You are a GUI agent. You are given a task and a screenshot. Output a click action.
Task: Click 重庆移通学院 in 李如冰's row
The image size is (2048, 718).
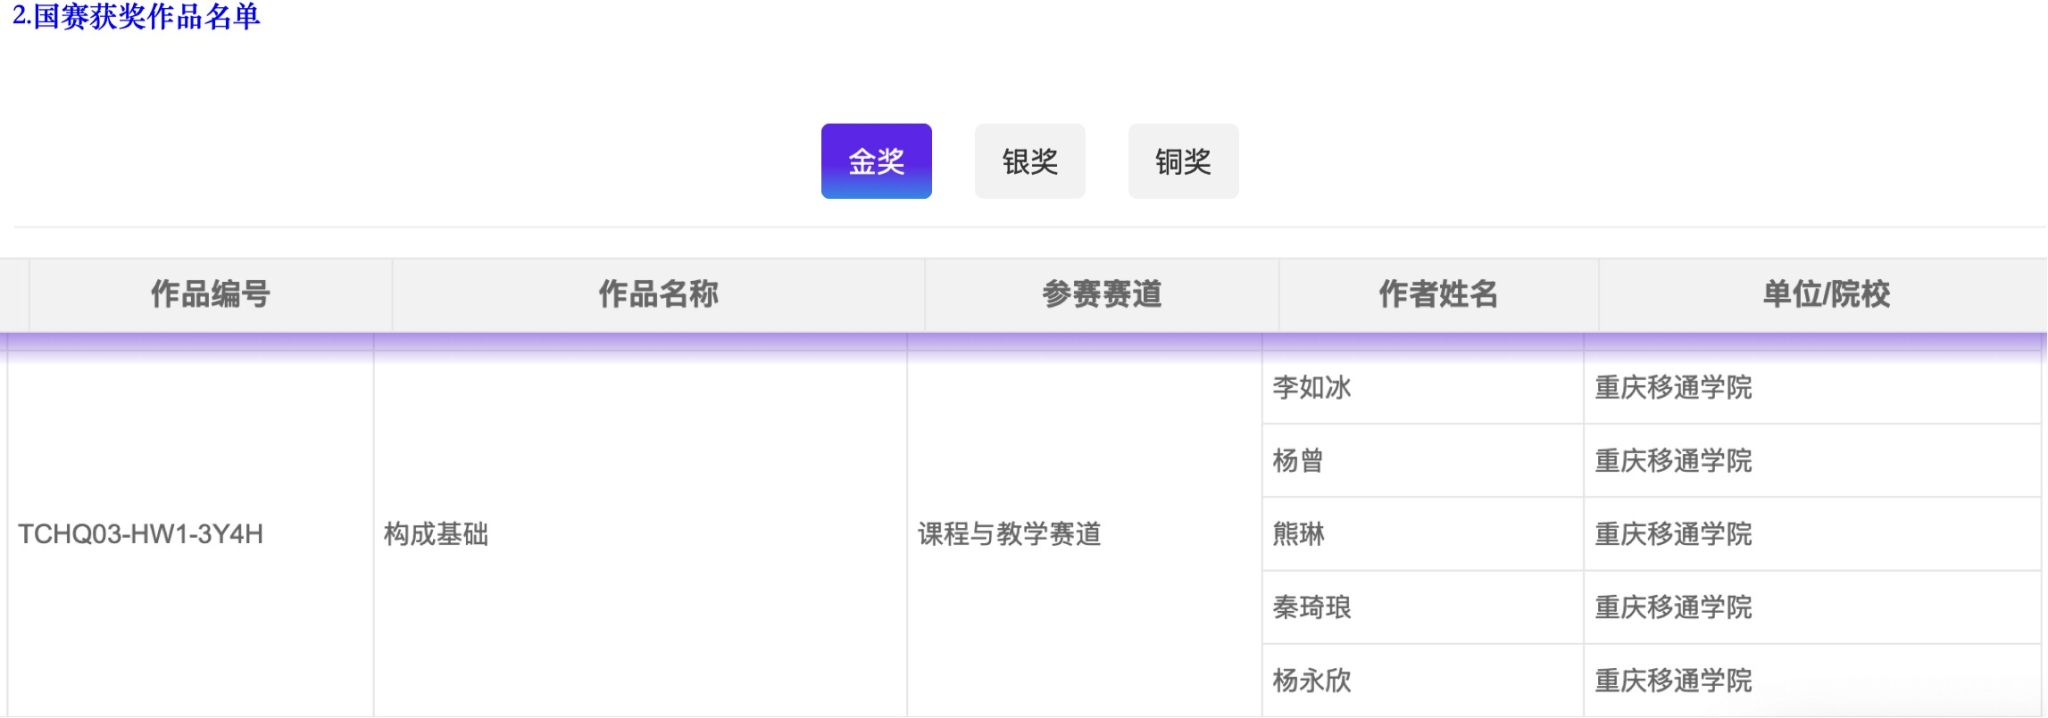pos(1673,387)
